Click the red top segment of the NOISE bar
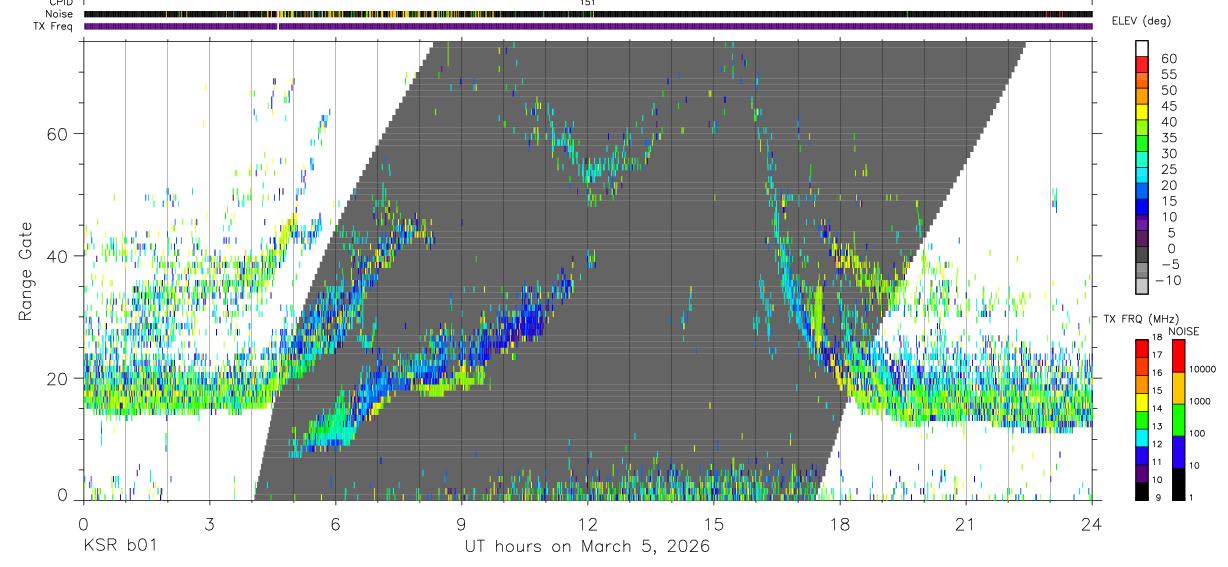This screenshot has width=1228, height=567. tap(1178, 356)
